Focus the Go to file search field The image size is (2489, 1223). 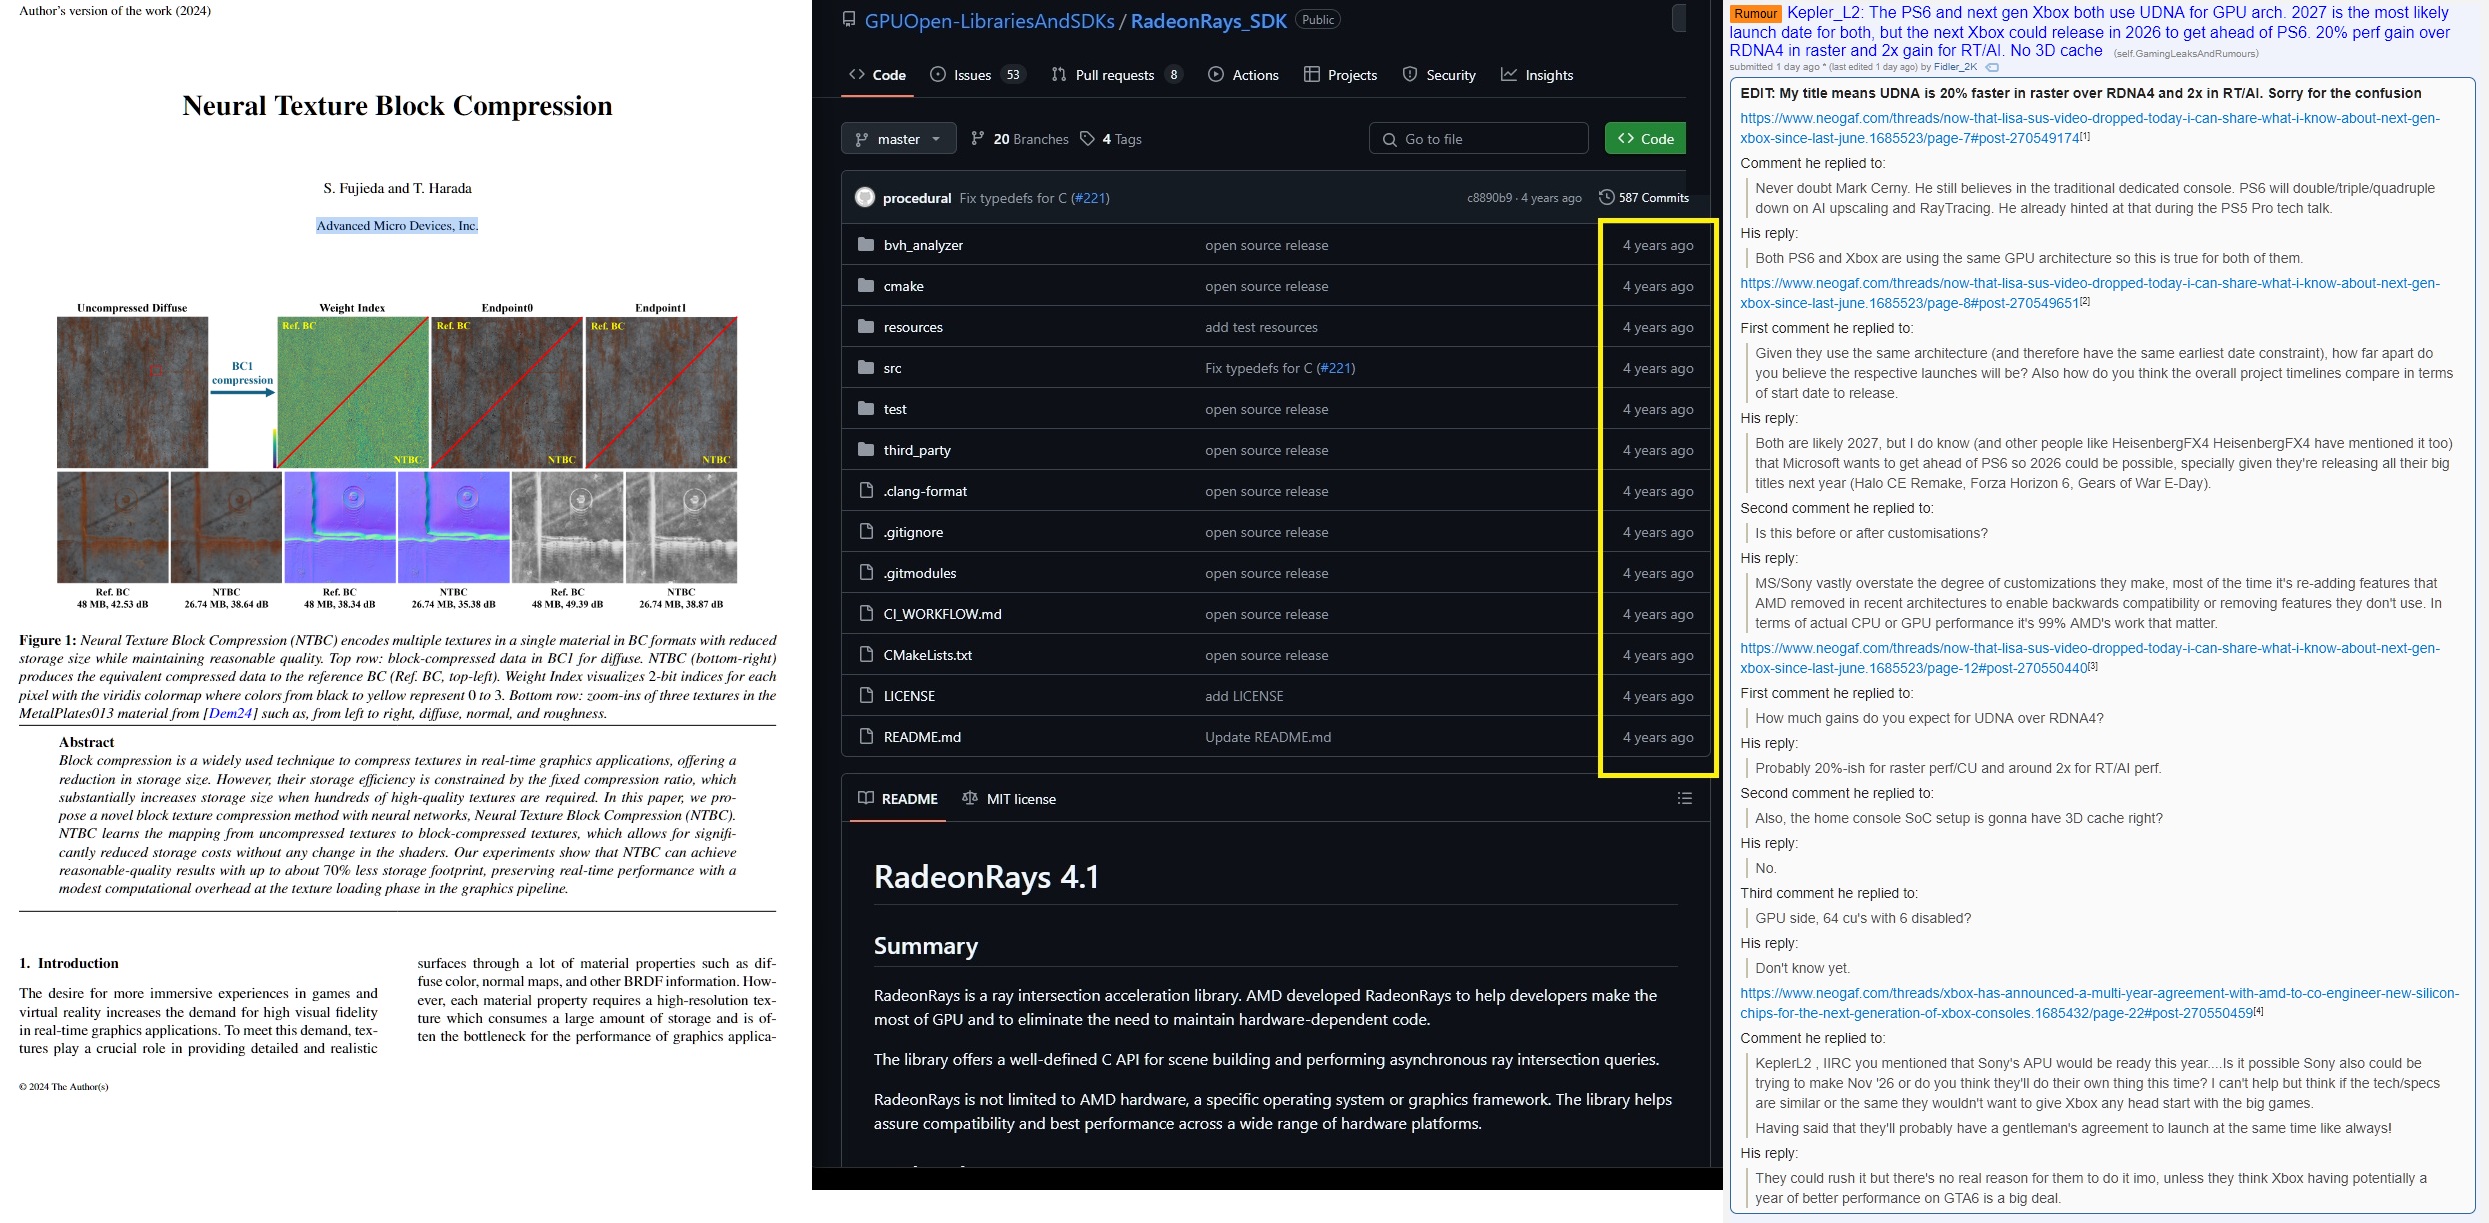click(x=1478, y=139)
